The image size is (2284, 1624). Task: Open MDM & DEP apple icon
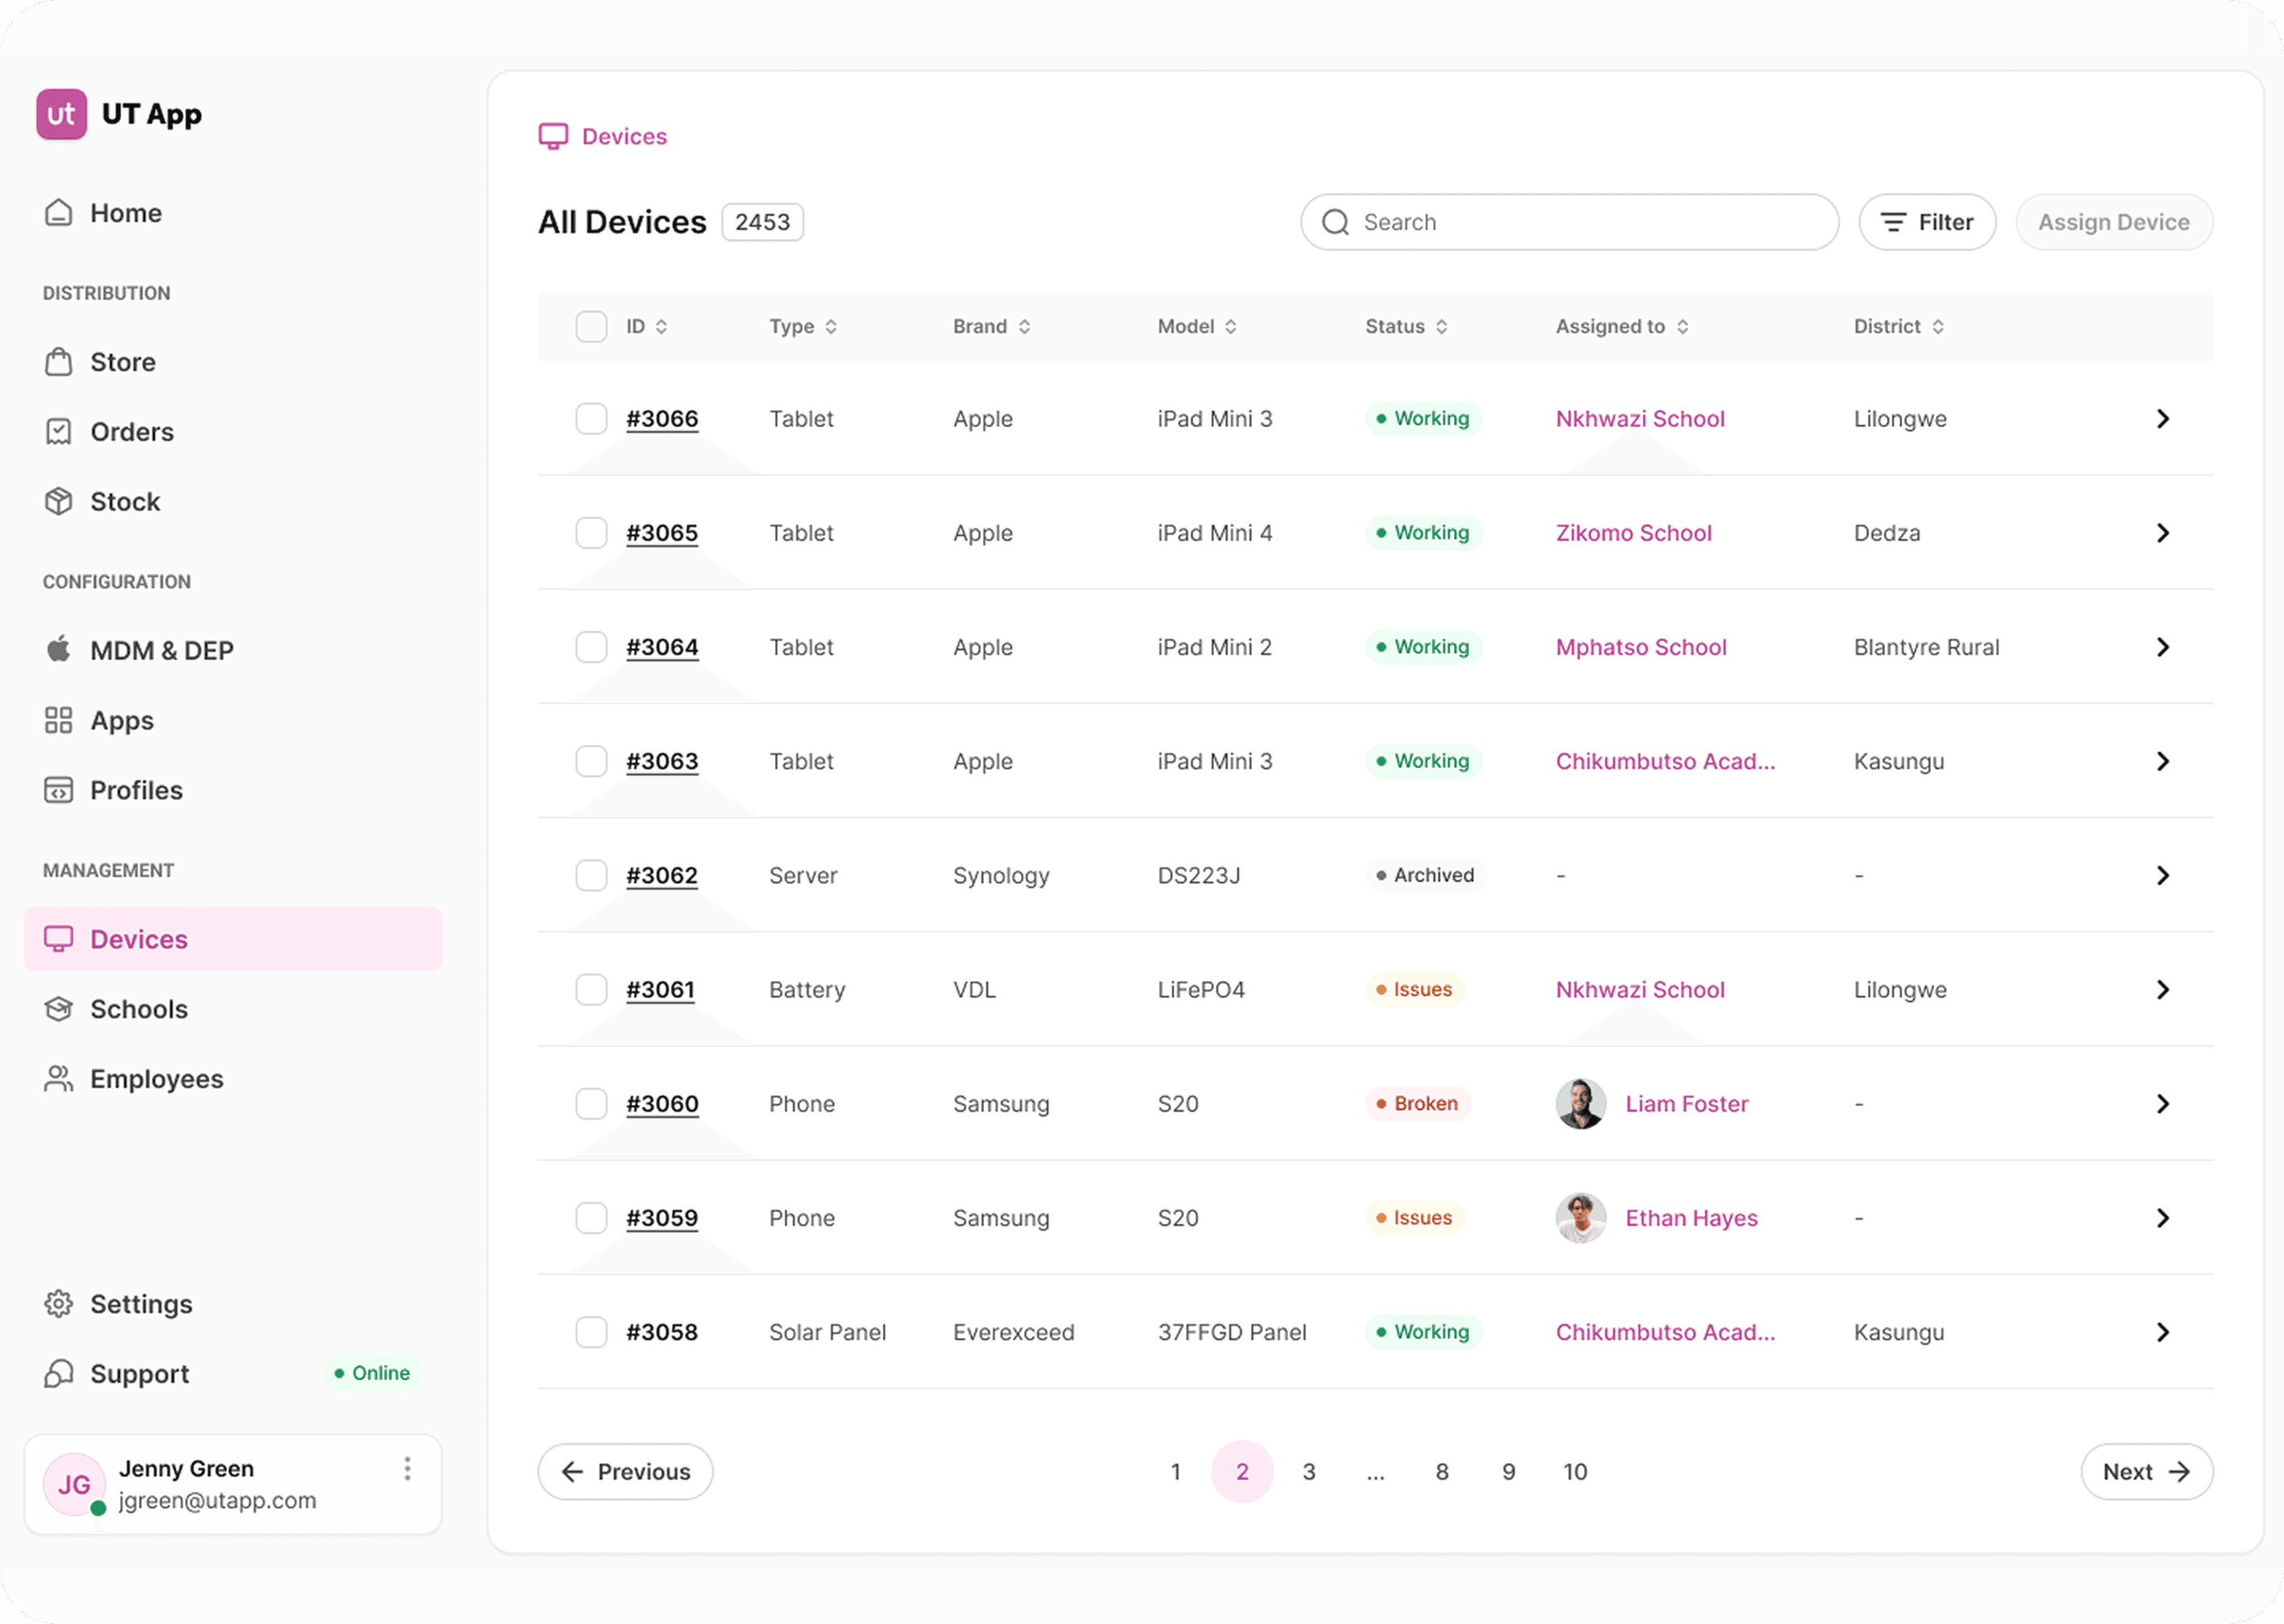pyautogui.click(x=59, y=650)
